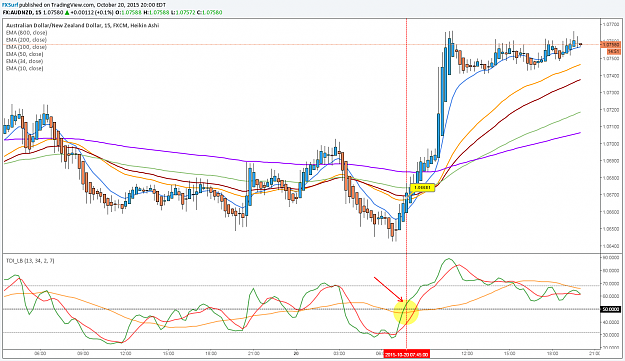The width and height of the screenshot is (625, 361).
Task: Click the 1.06400 price axis label
Action: 612,246
